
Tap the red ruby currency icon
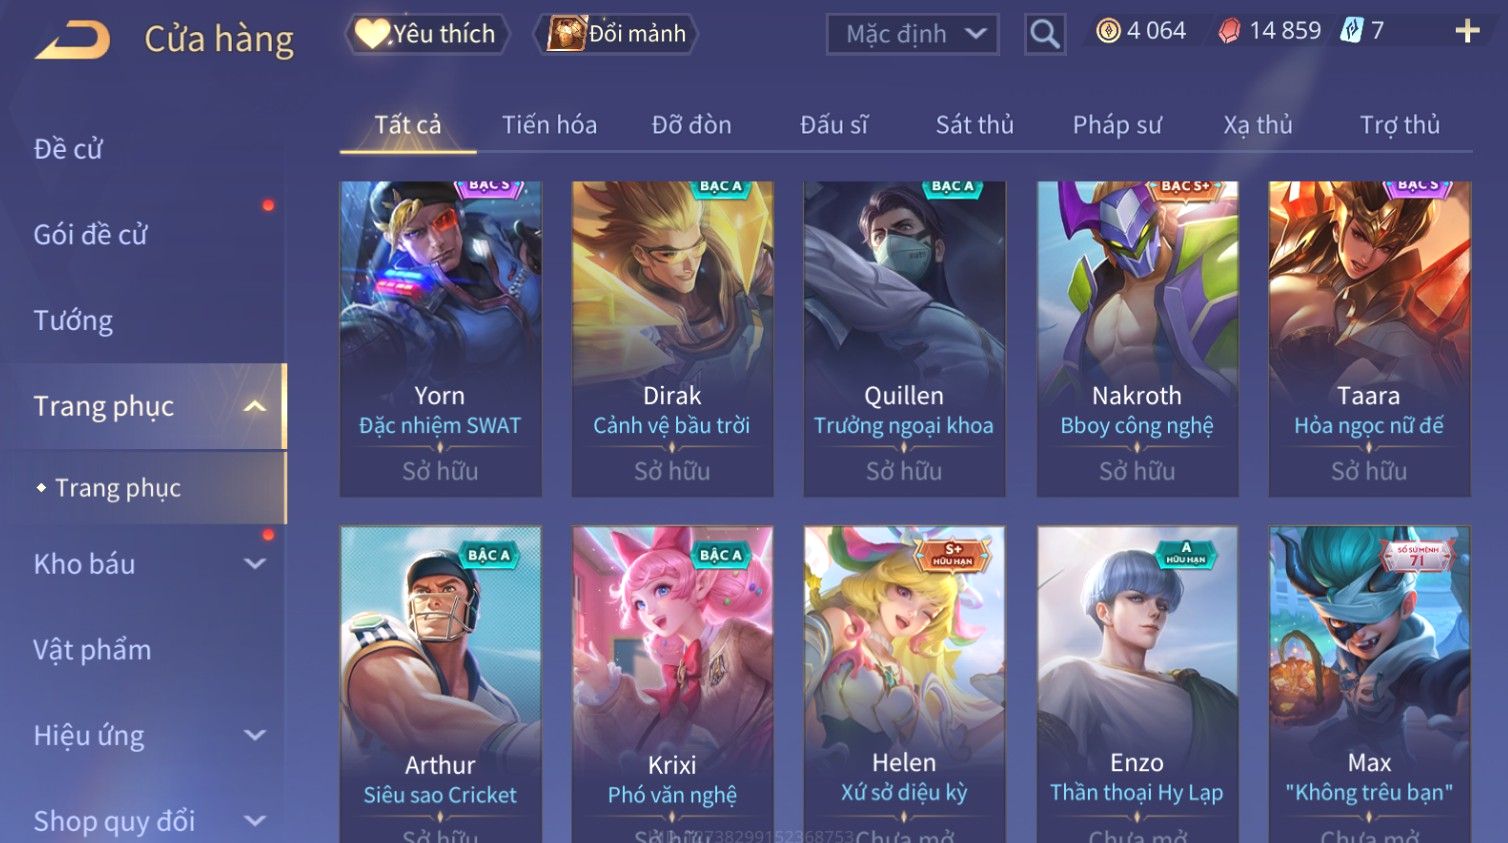1229,31
